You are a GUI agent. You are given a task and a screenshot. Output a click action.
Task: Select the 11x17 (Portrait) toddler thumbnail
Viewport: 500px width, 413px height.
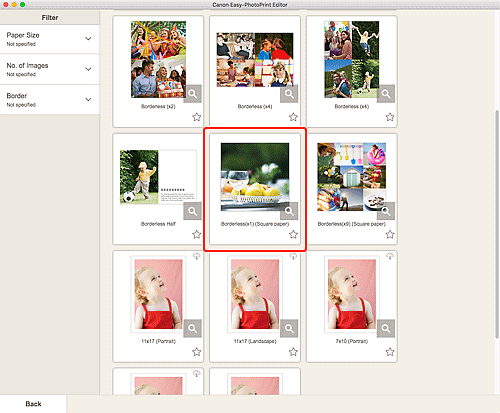tap(158, 294)
